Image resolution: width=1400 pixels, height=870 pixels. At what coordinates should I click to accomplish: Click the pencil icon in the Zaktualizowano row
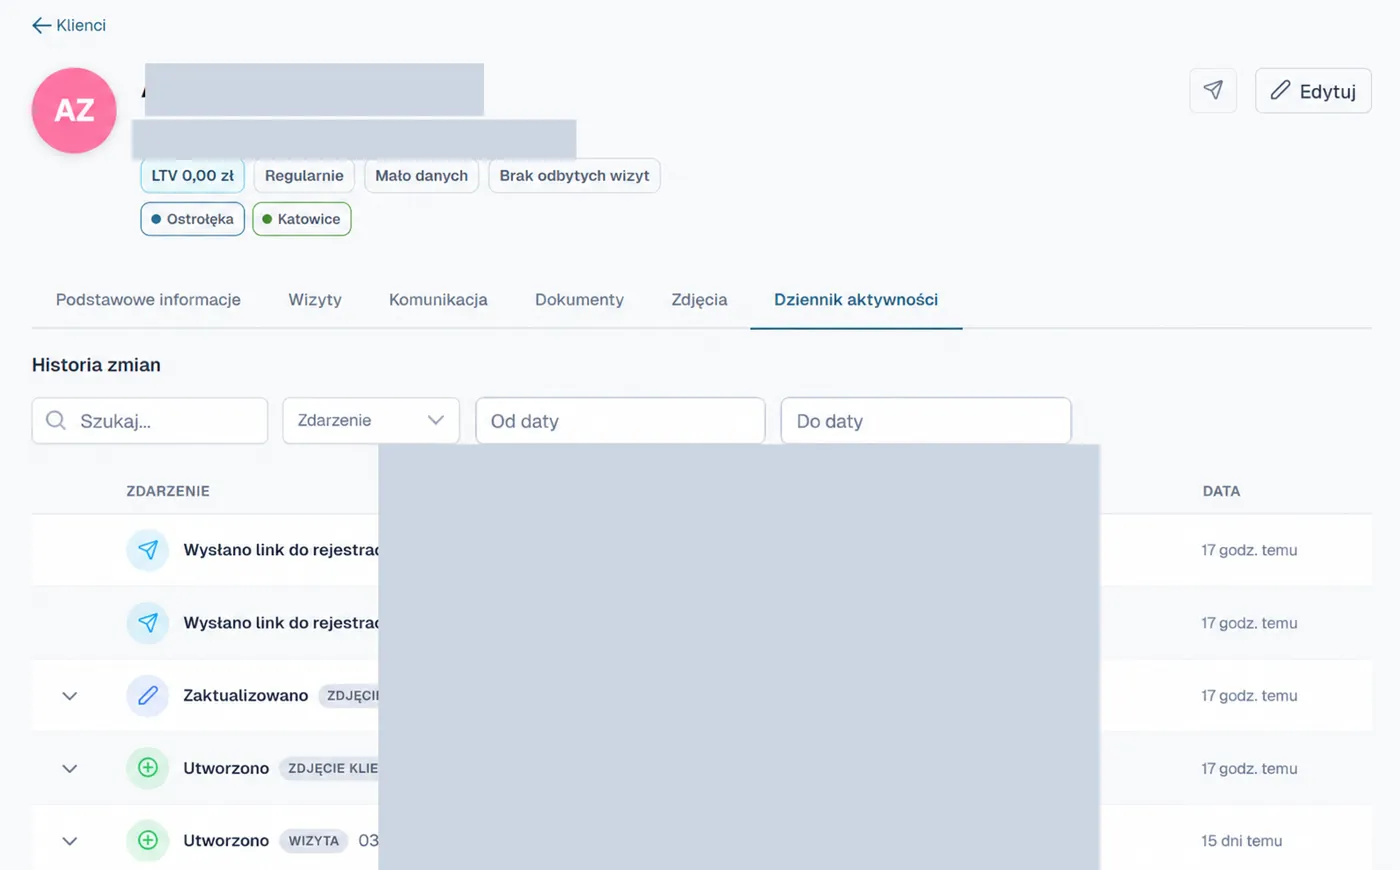point(148,695)
